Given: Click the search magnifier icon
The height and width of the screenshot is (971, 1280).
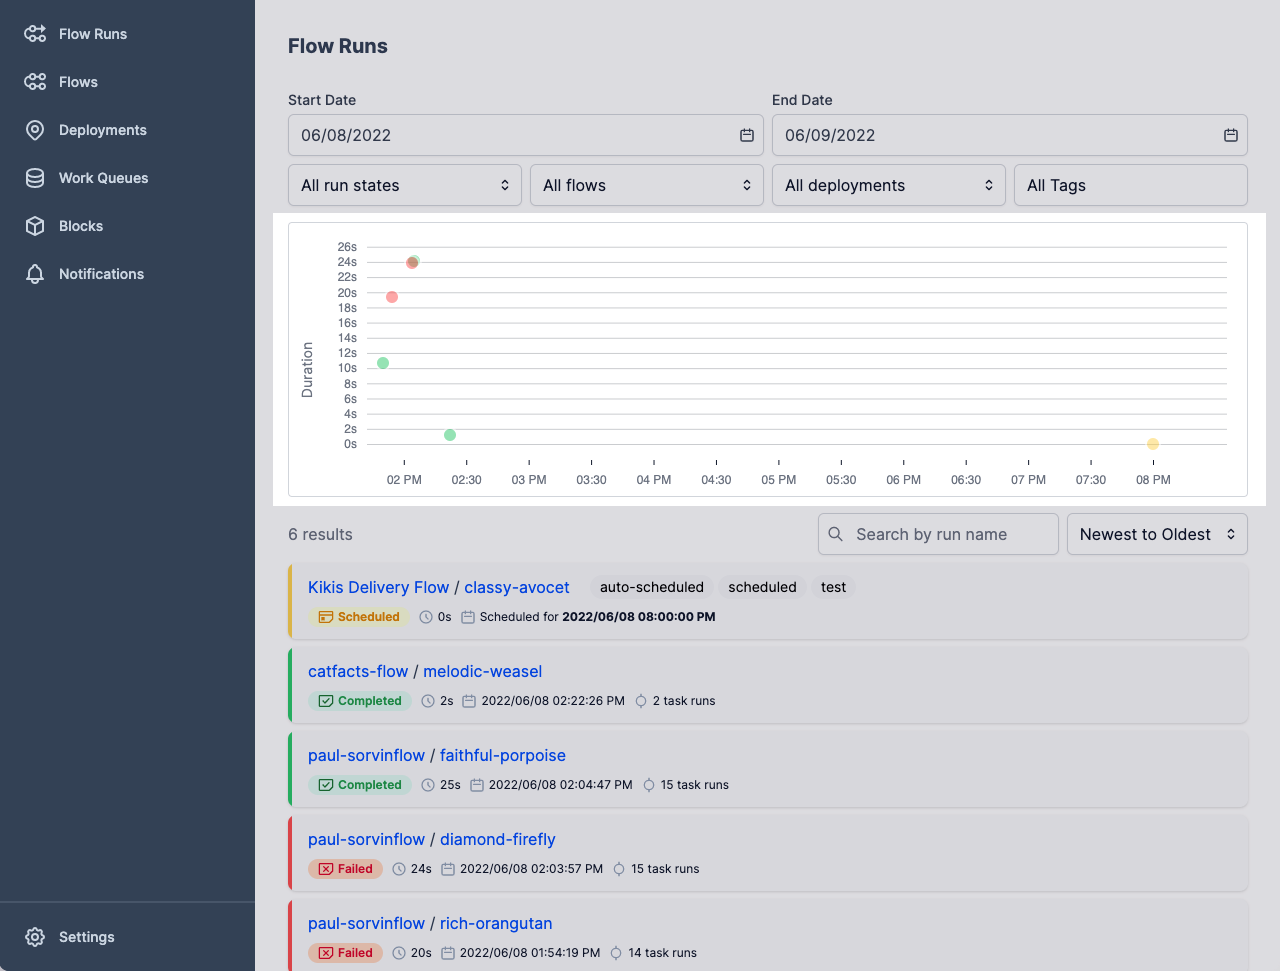Looking at the screenshot, I should pyautogui.click(x=836, y=534).
